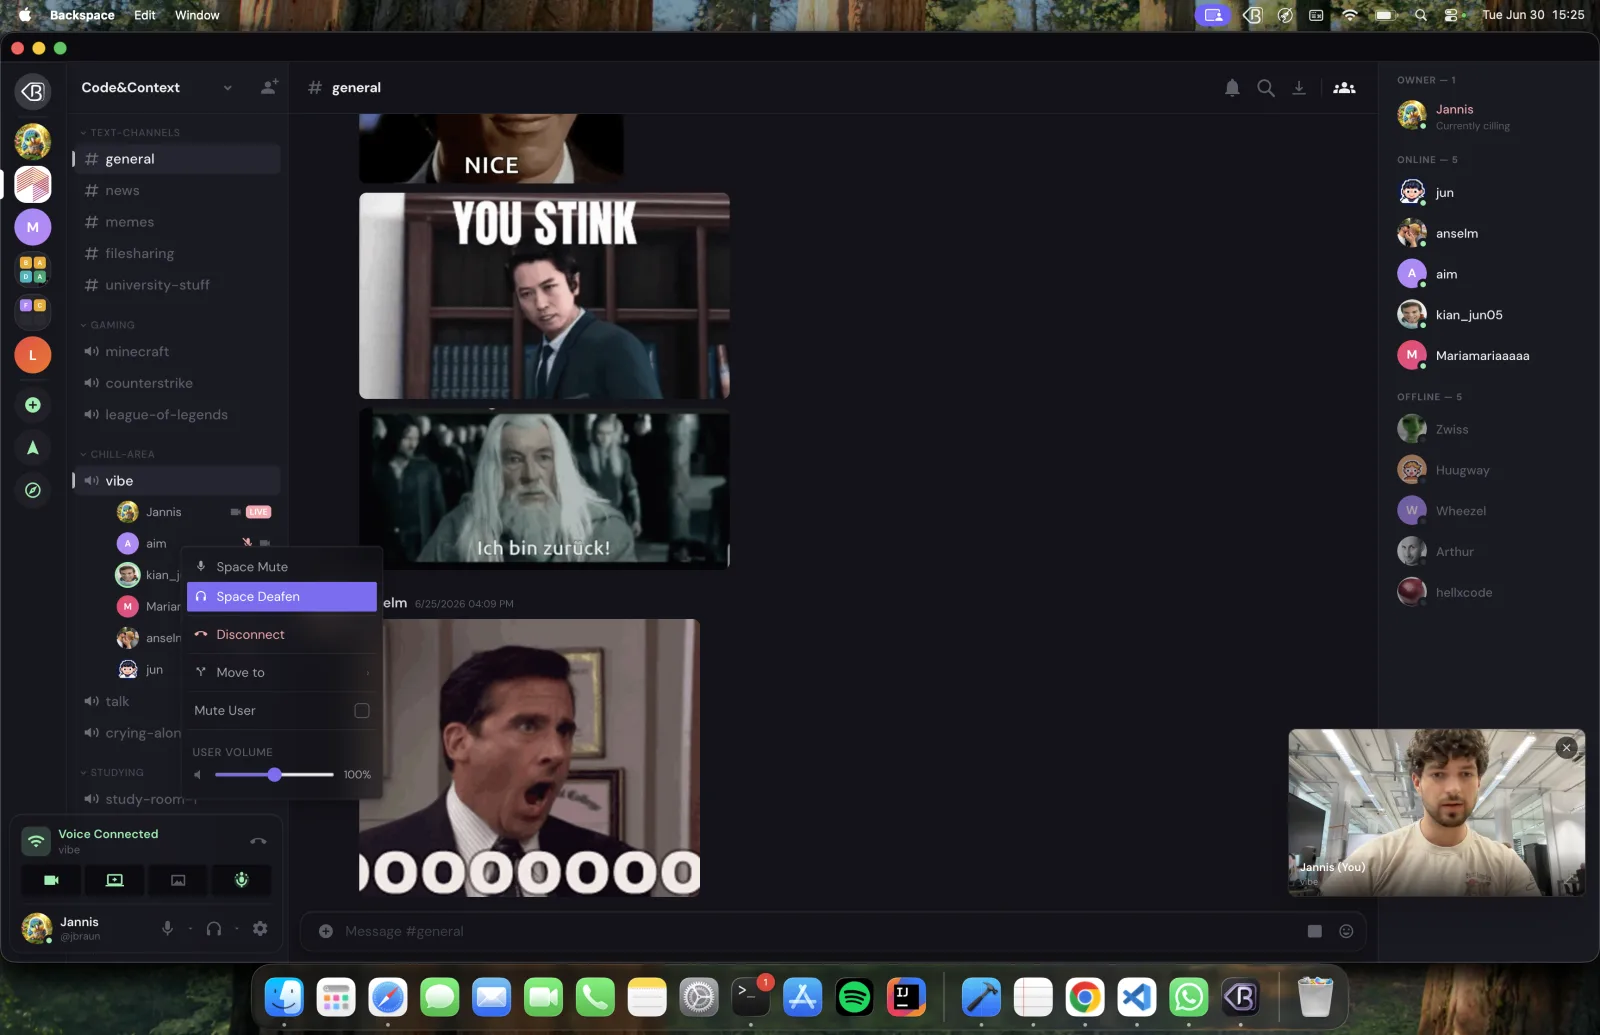Search messages with the magnifier icon
The image size is (1600, 1035).
[x=1266, y=88]
